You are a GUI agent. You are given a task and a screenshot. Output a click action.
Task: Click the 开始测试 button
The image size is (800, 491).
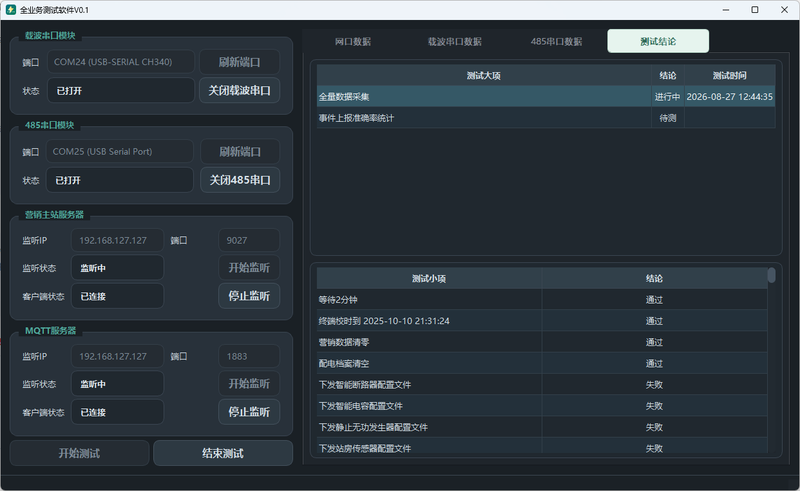[80, 453]
